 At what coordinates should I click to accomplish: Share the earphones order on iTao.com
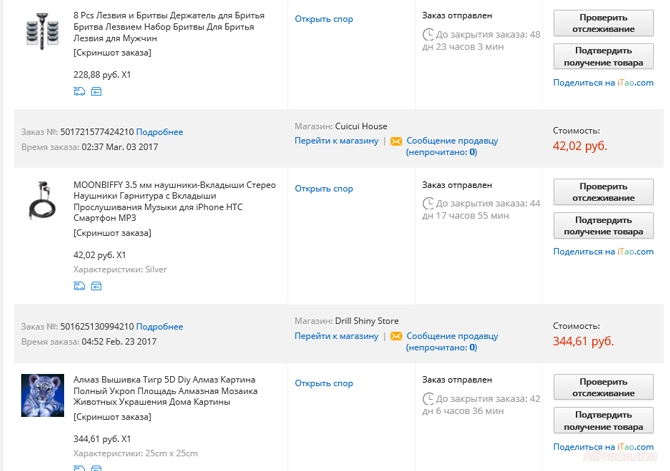pyautogui.click(x=603, y=252)
